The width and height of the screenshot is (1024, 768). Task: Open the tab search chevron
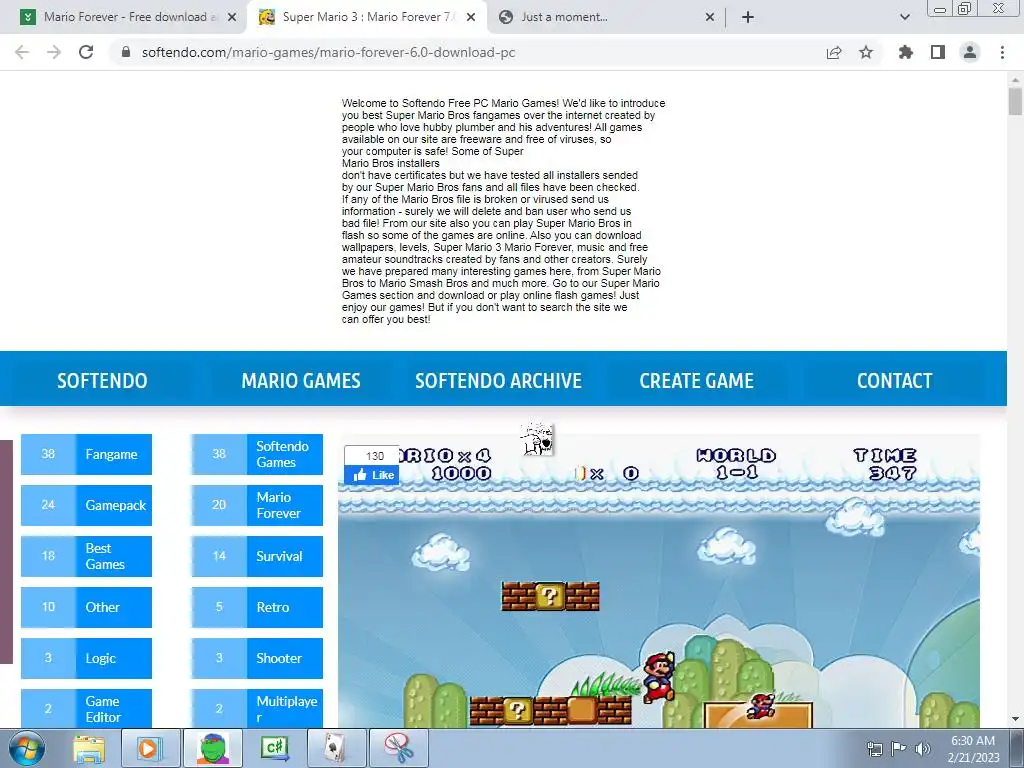click(x=904, y=17)
